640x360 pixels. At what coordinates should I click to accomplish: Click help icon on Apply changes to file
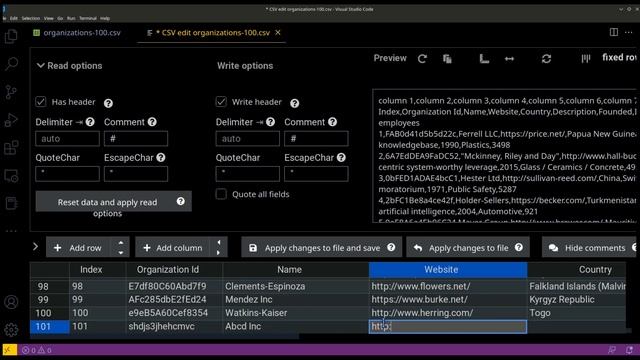518,247
